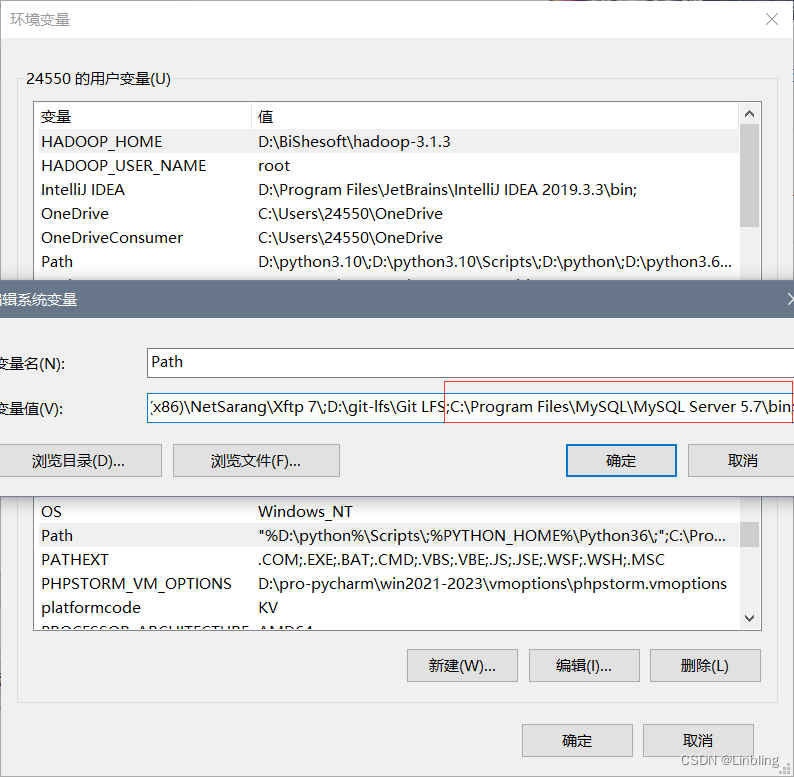Select PATHEXT system variable row
Viewport: 794px width, 777px height.
pos(388,560)
